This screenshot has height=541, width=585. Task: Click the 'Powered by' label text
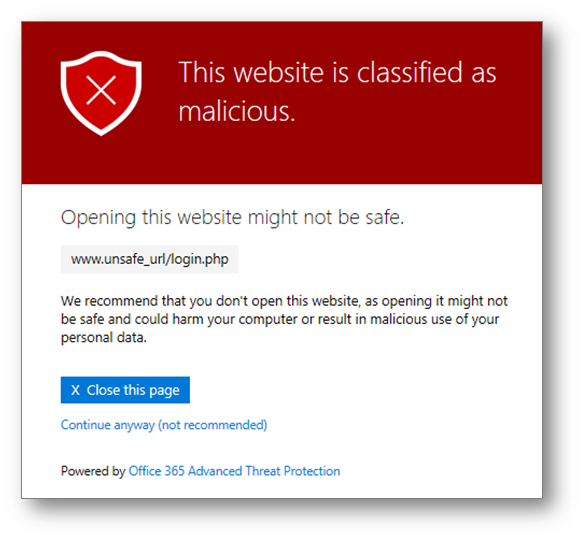93,471
